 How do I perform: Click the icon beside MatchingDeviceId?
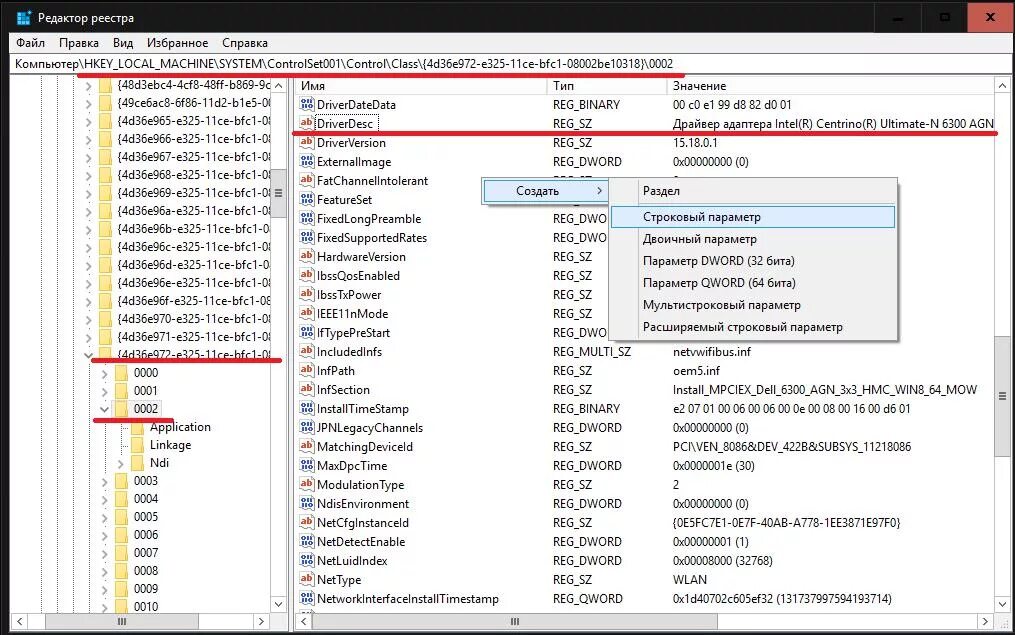pos(307,446)
